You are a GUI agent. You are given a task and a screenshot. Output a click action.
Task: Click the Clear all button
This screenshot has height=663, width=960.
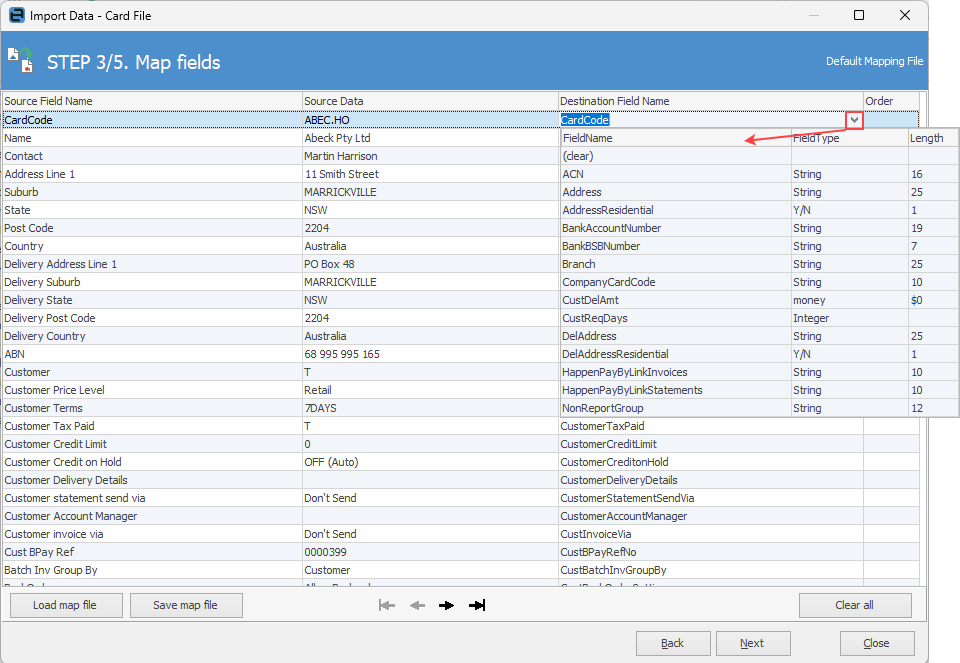[x=855, y=605]
